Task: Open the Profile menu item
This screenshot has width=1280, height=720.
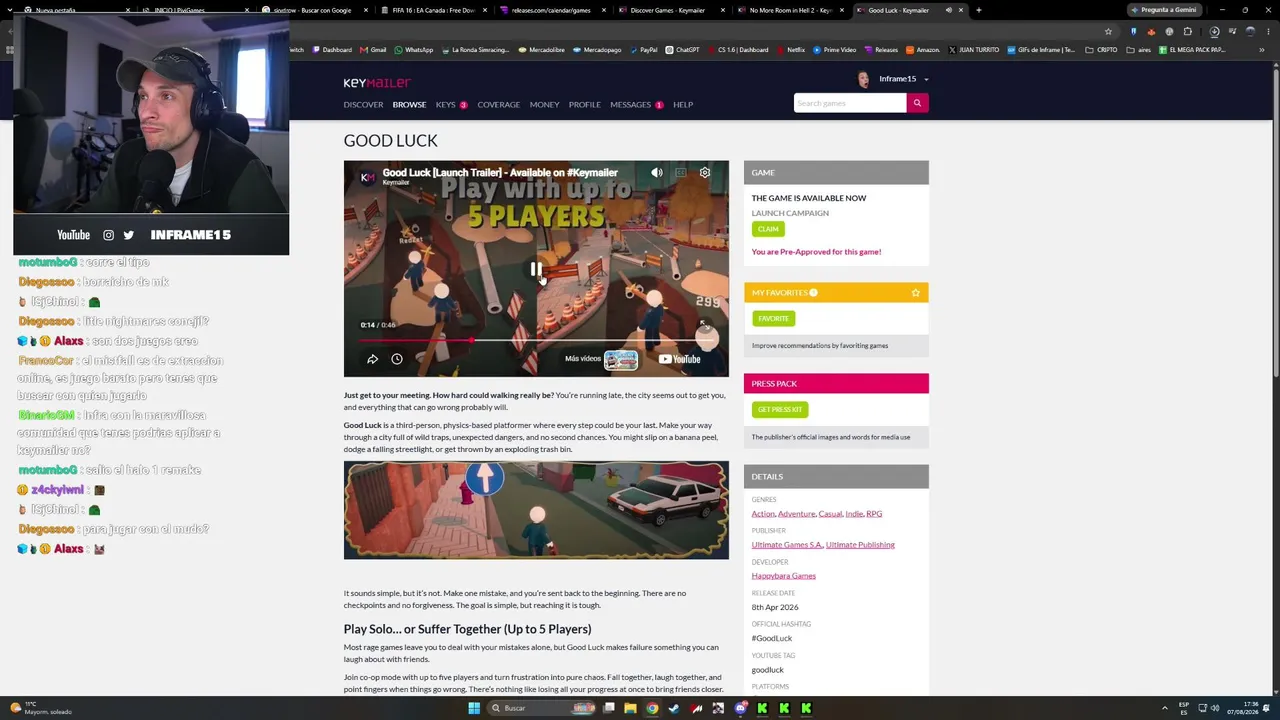Action: pyautogui.click(x=585, y=104)
